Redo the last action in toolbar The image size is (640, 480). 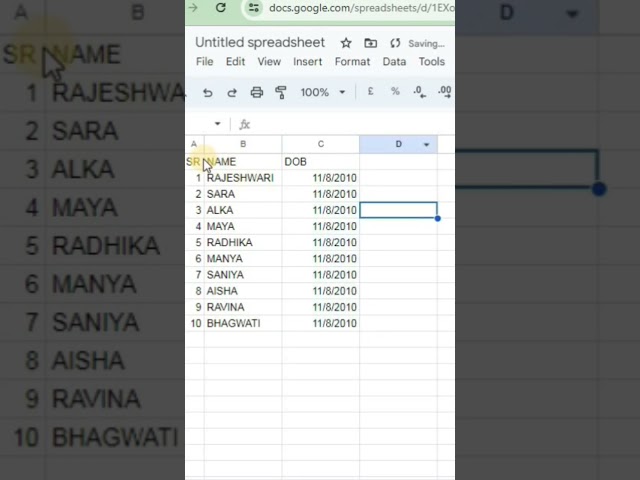(x=232, y=93)
